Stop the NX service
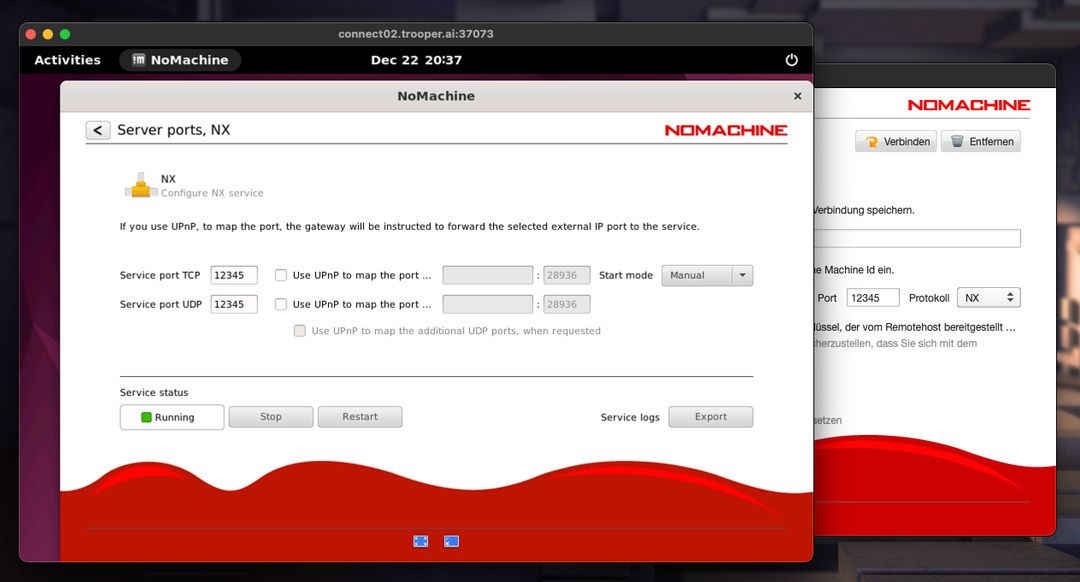1080x582 pixels. pos(270,416)
